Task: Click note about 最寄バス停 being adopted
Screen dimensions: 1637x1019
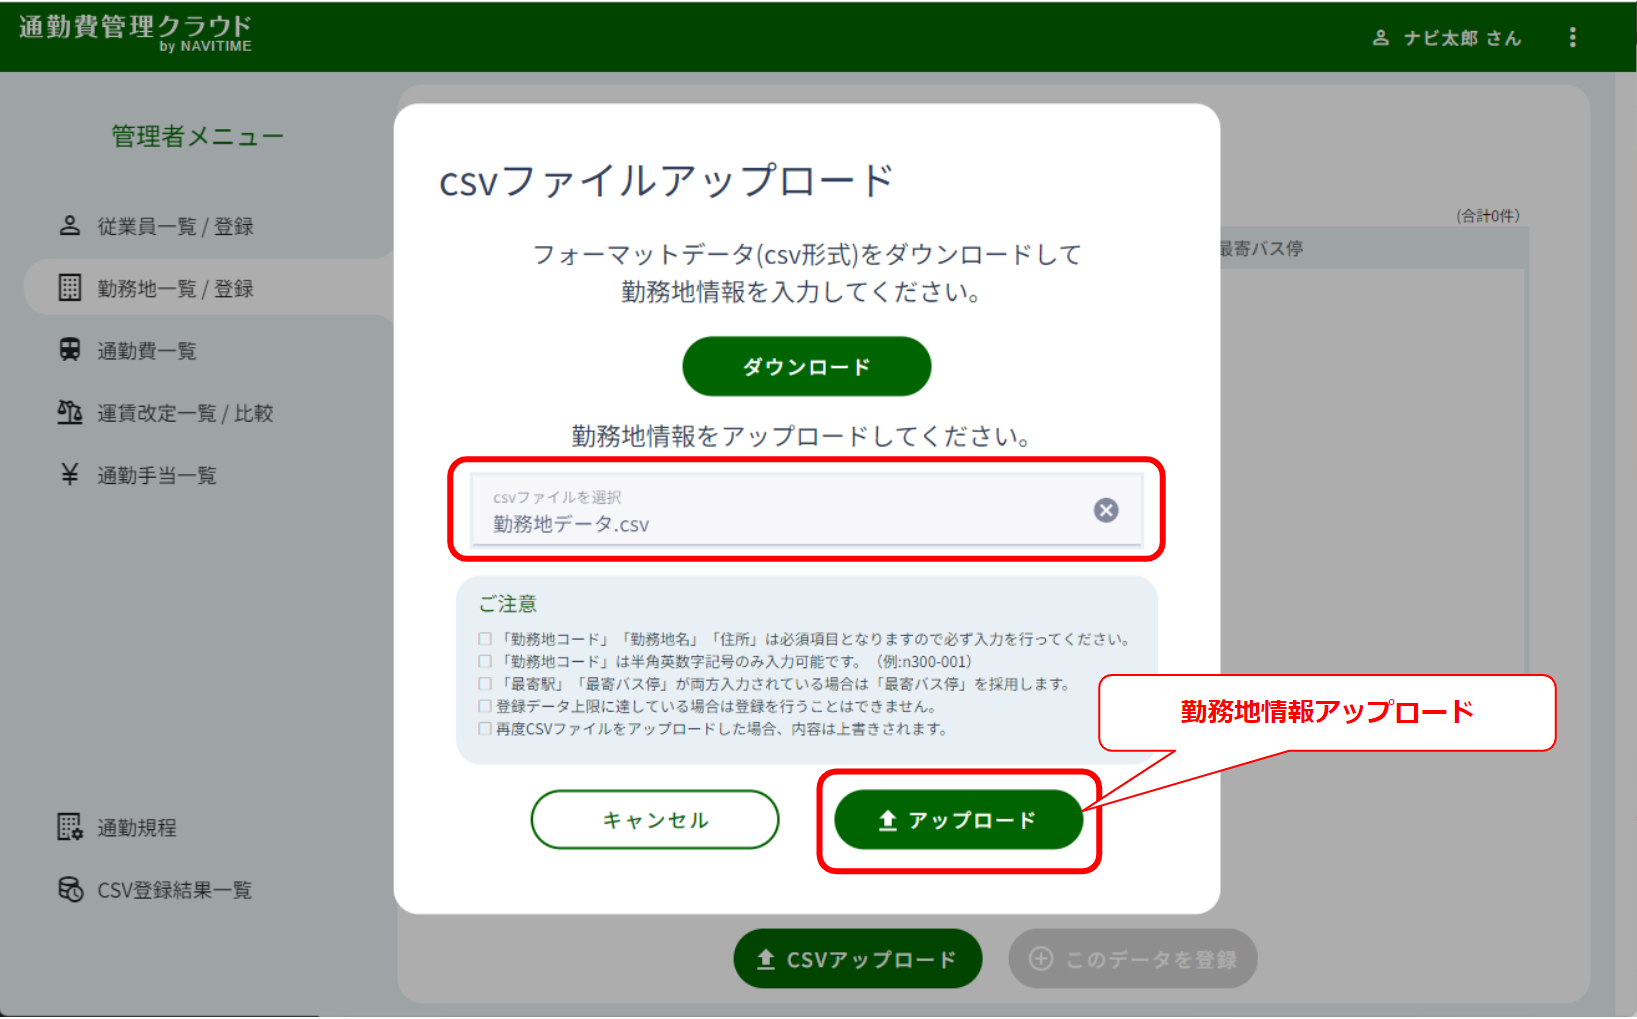Action: coord(776,684)
